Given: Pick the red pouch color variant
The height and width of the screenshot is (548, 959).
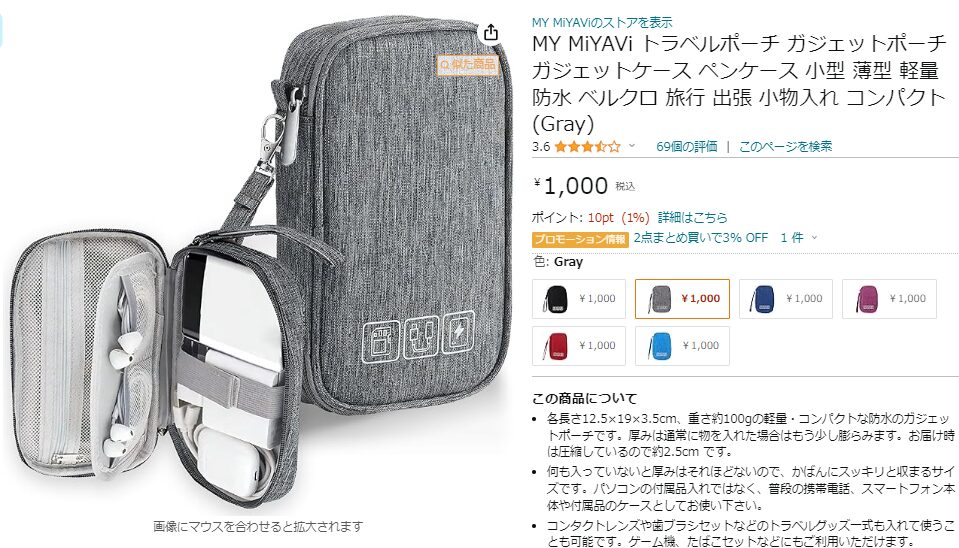Looking at the screenshot, I should click(579, 346).
